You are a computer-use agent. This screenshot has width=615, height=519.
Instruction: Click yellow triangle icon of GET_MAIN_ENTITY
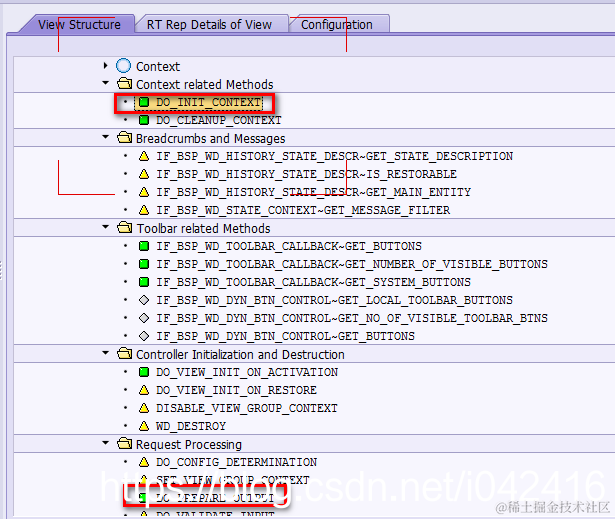click(x=144, y=192)
